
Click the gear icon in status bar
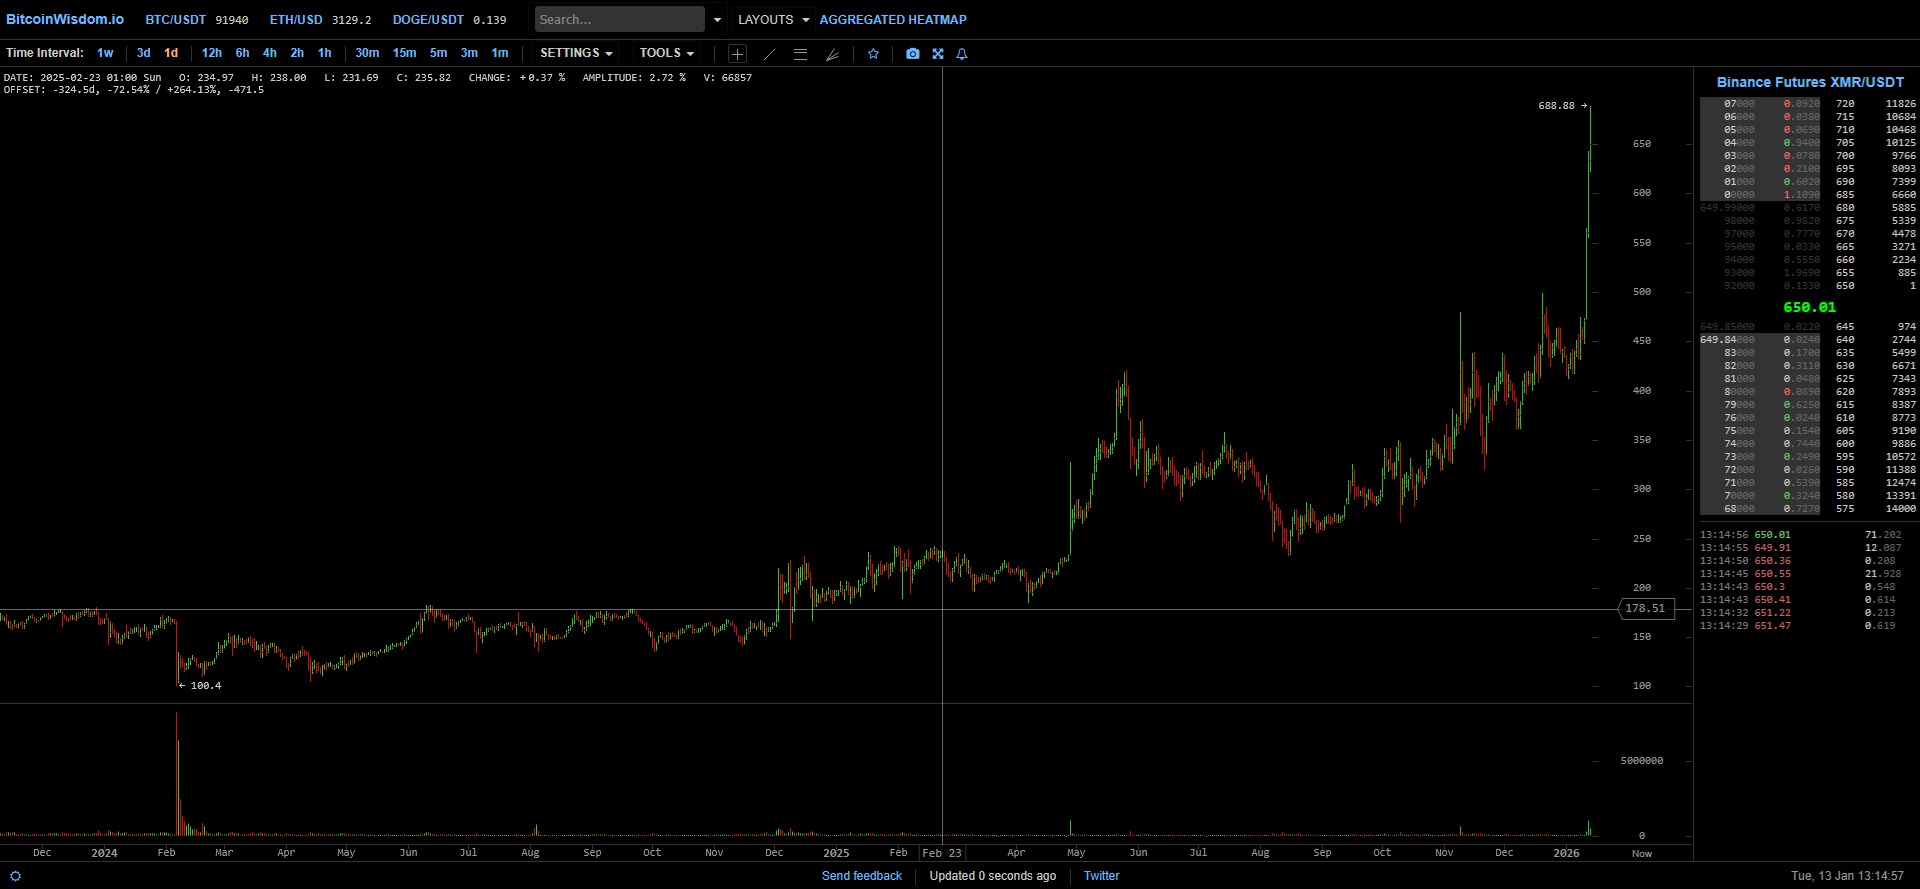click(x=15, y=876)
